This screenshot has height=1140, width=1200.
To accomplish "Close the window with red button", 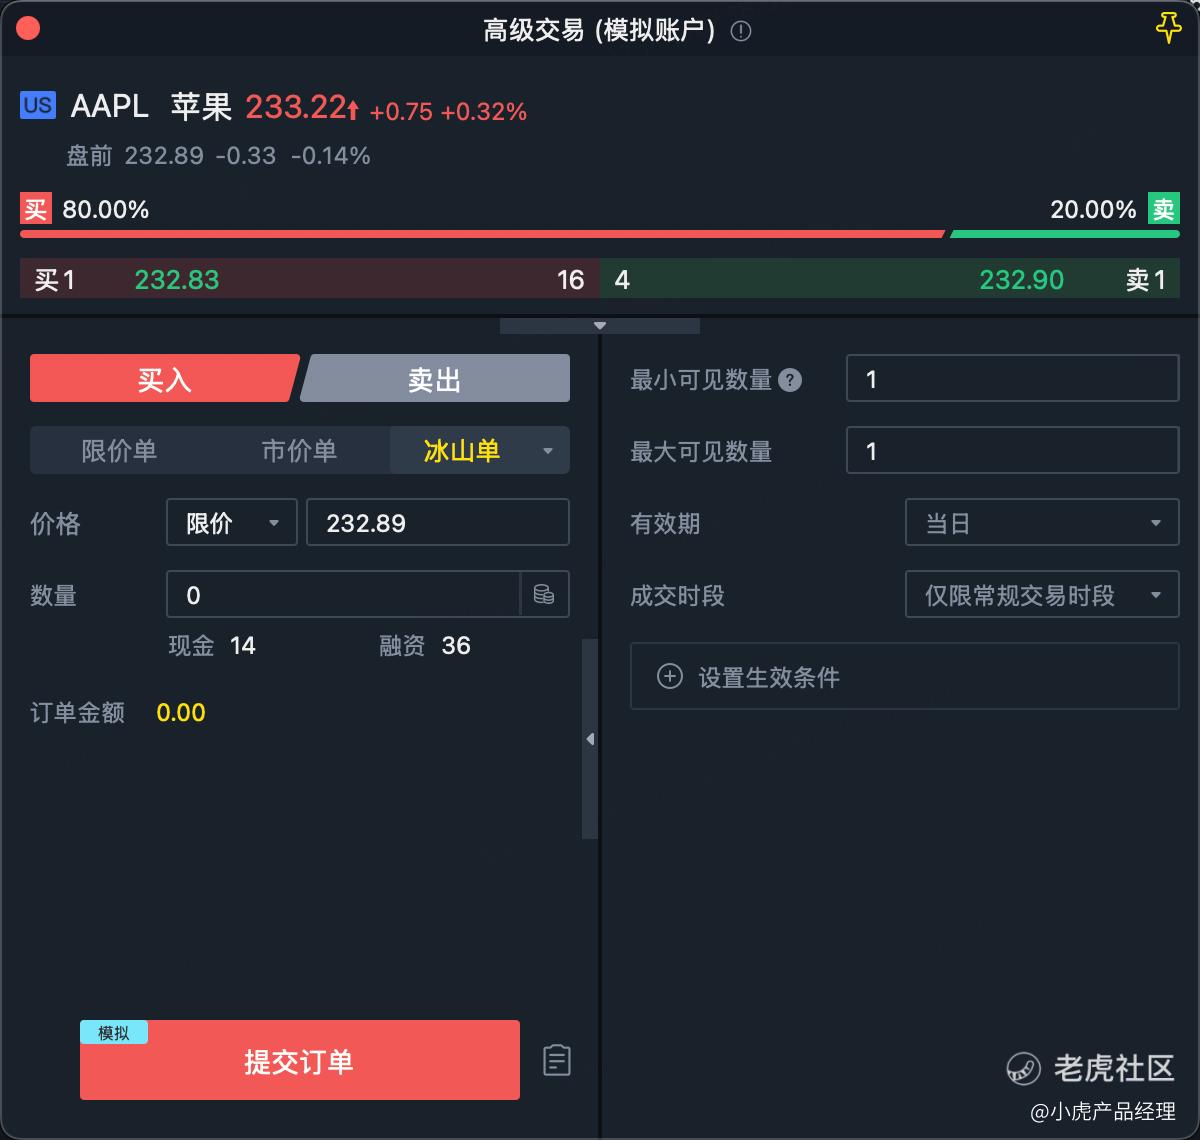I will click(28, 29).
